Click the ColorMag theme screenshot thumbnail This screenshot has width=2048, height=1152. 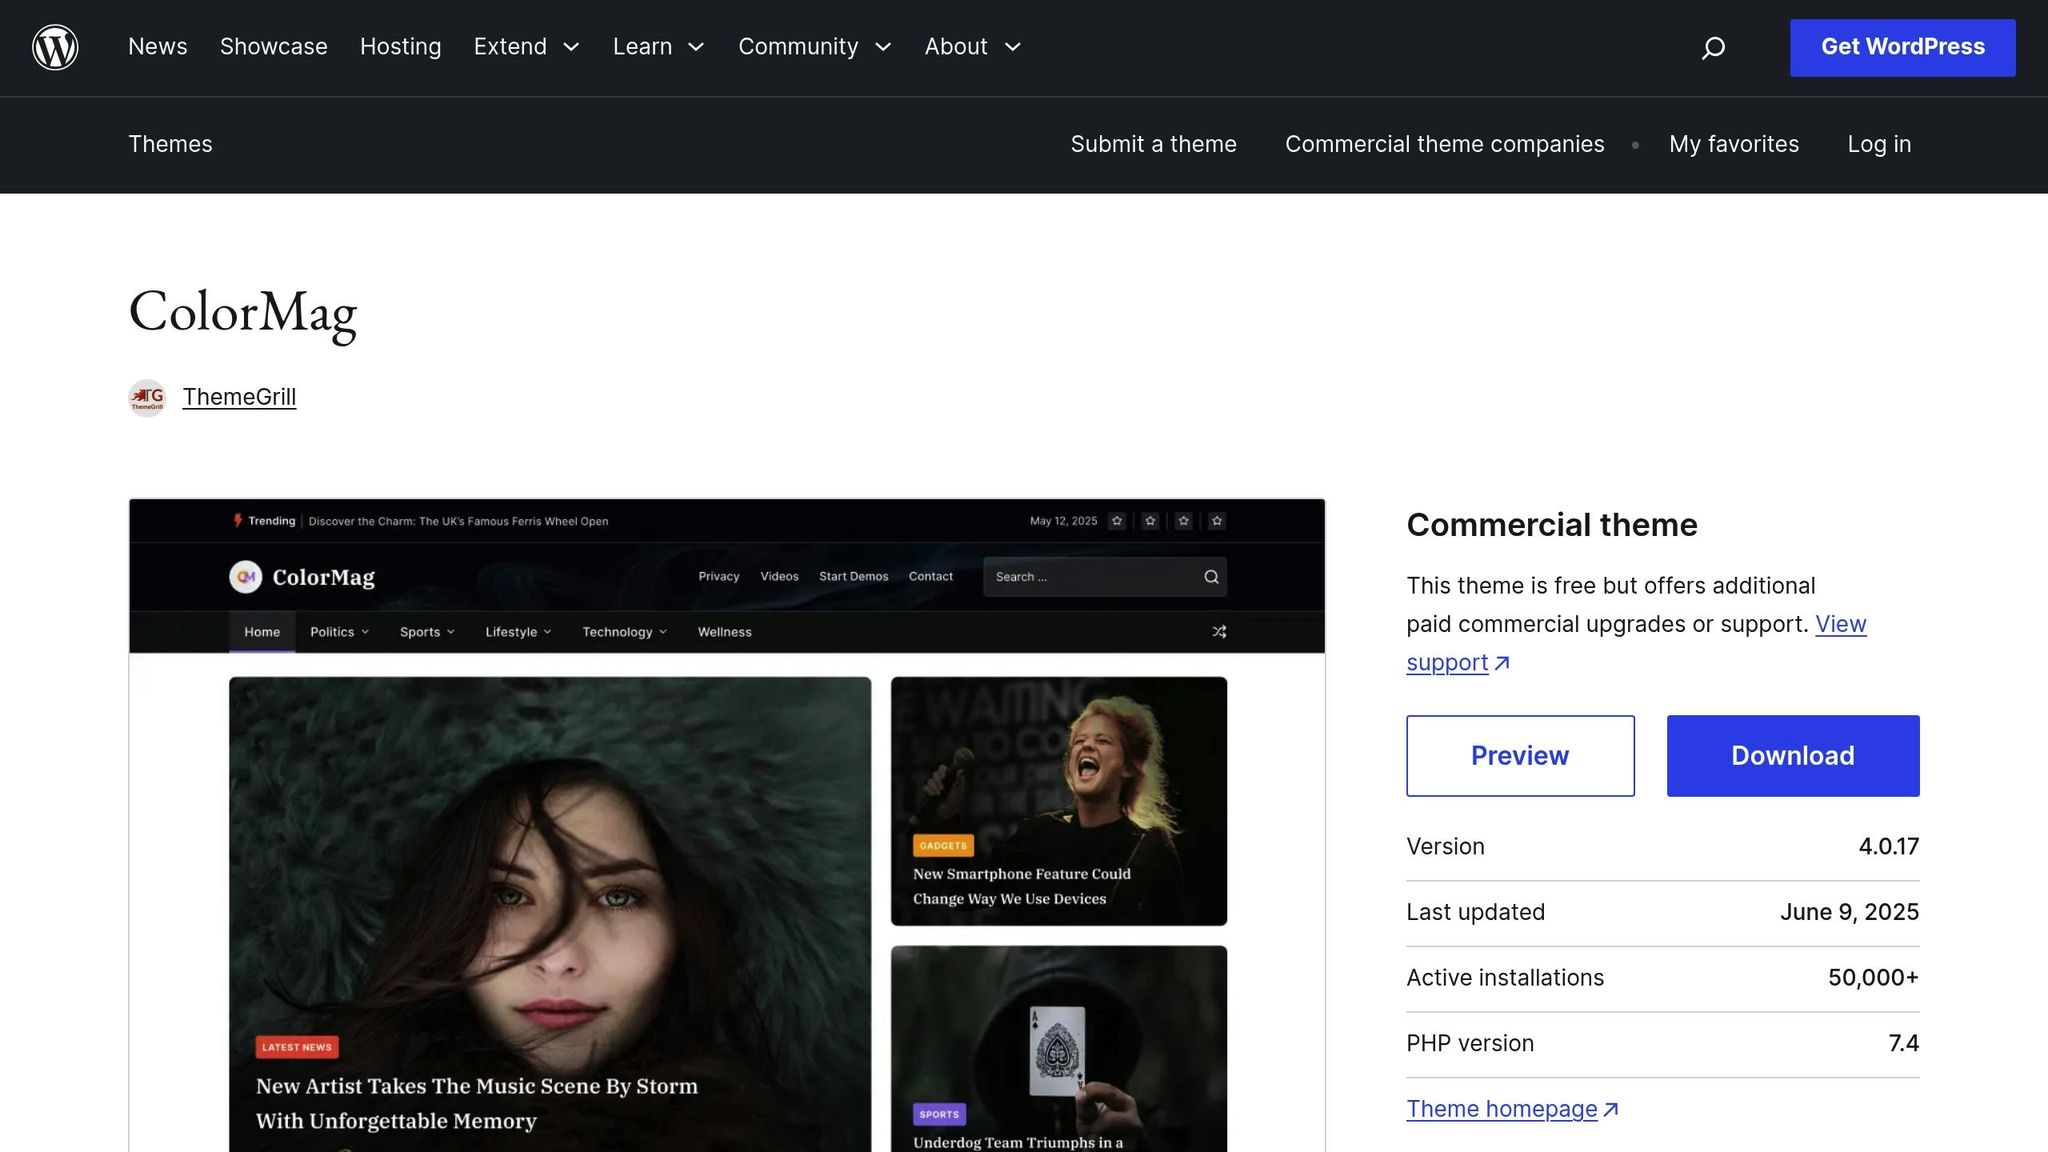(x=727, y=825)
